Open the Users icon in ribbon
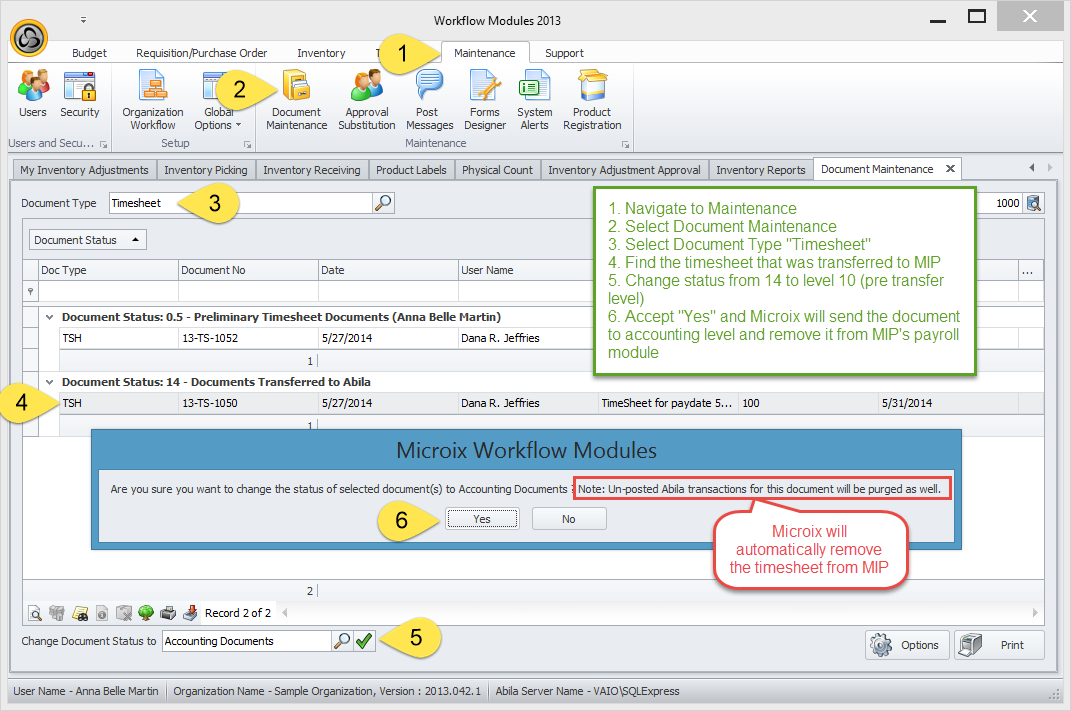The image size is (1071, 711). [x=33, y=96]
